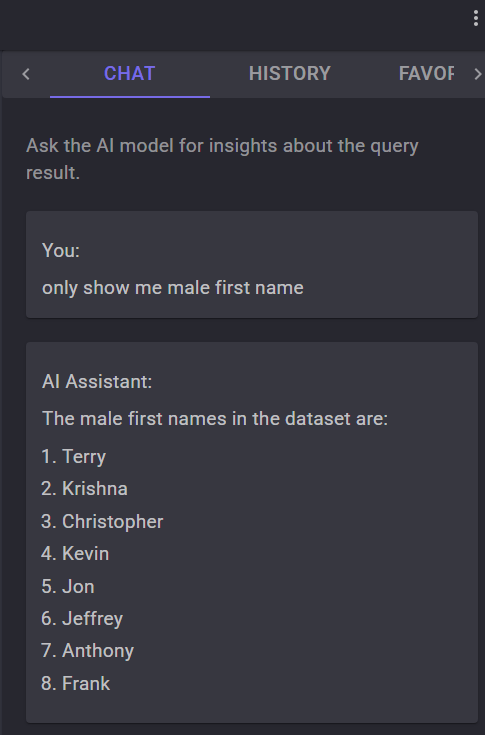Select list item 1, Terry
This screenshot has width=485, height=735.
point(74,456)
